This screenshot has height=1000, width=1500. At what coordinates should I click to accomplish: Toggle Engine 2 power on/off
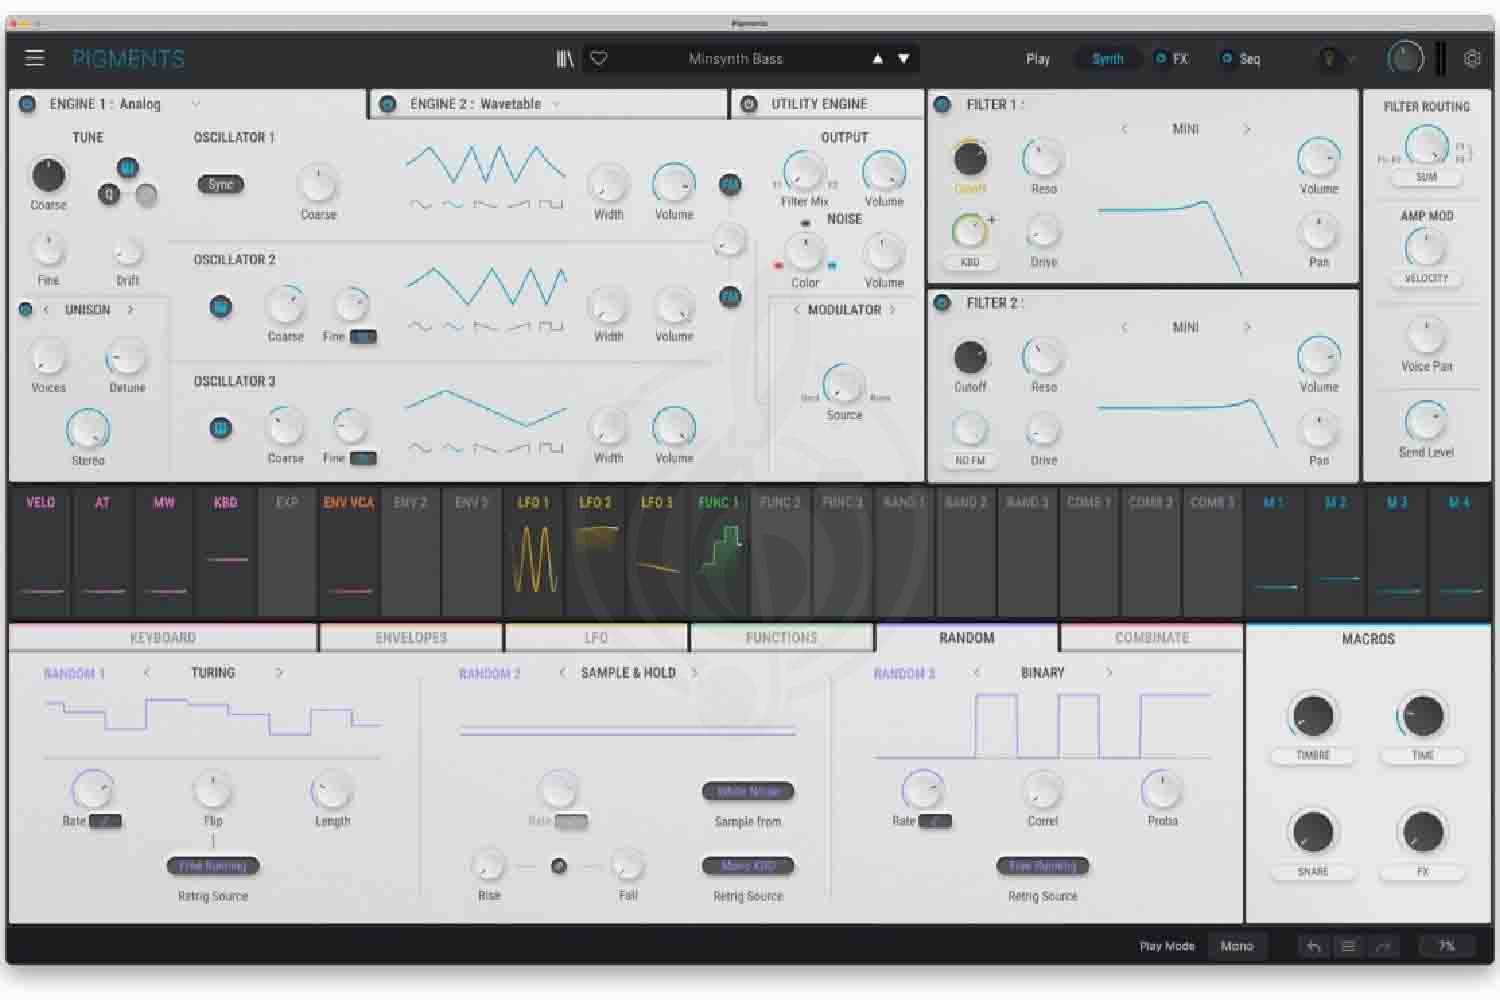pos(388,104)
